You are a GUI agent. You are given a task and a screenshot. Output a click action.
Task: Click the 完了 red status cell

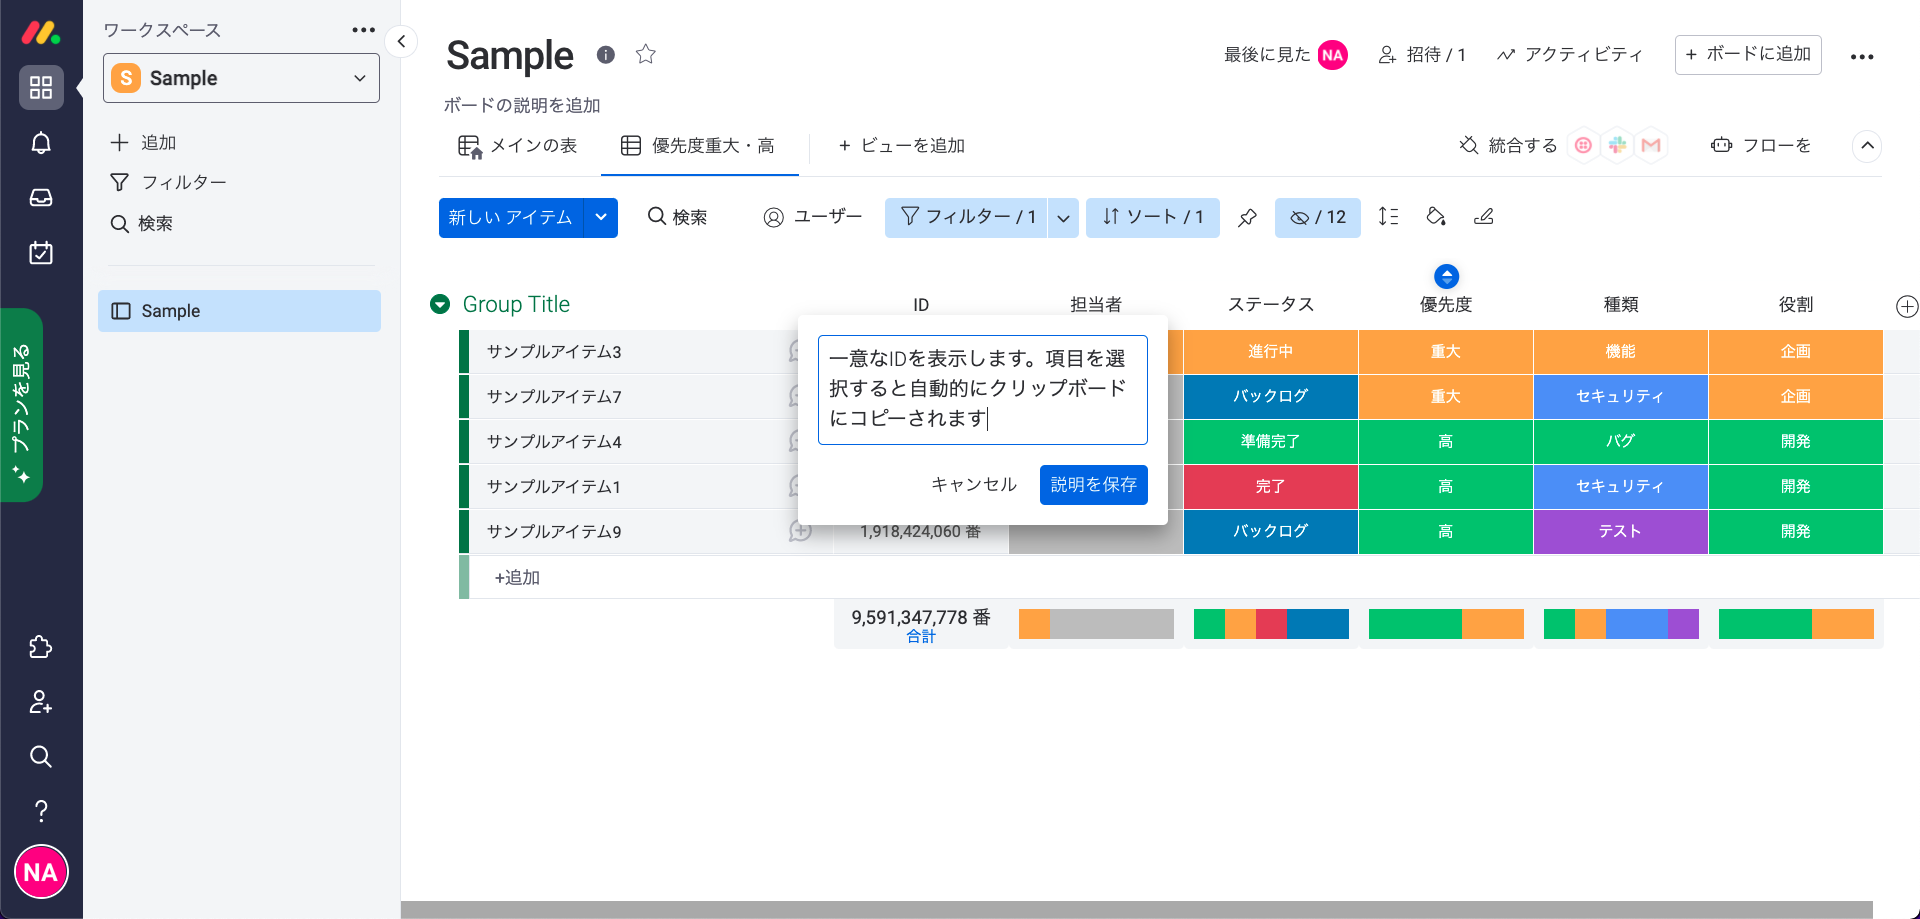click(x=1270, y=487)
